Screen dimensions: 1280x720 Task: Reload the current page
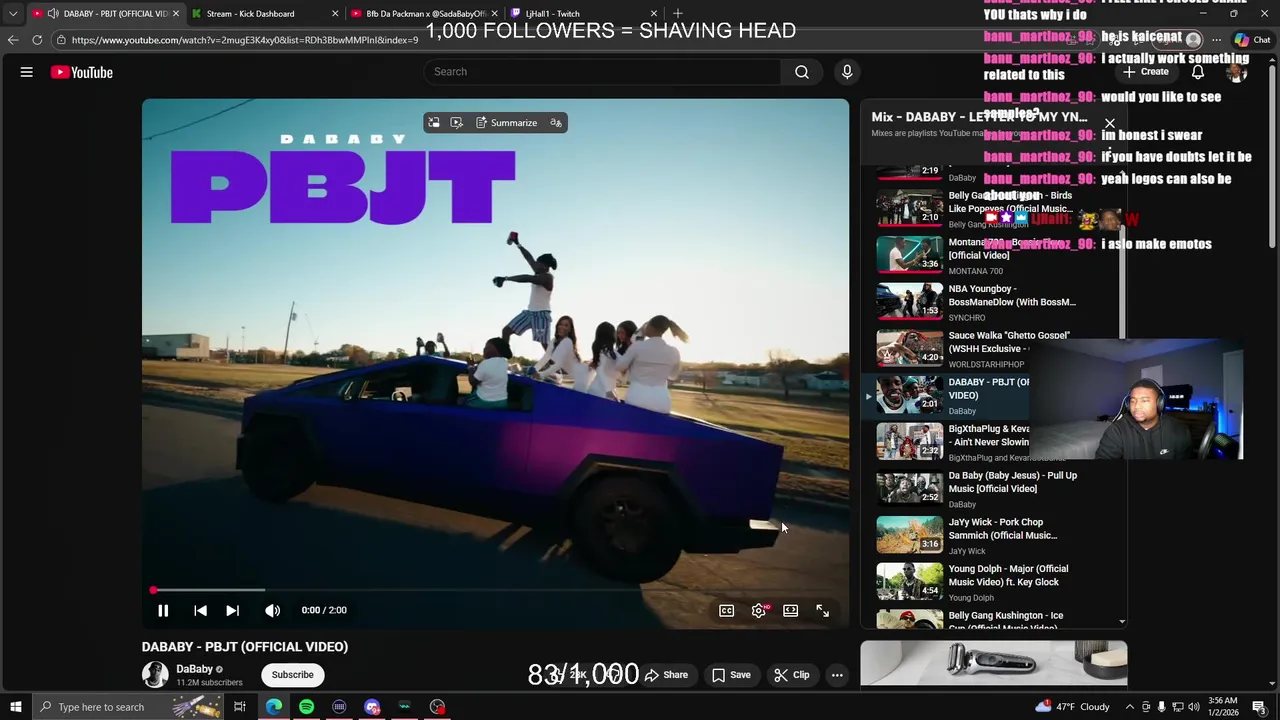(37, 40)
